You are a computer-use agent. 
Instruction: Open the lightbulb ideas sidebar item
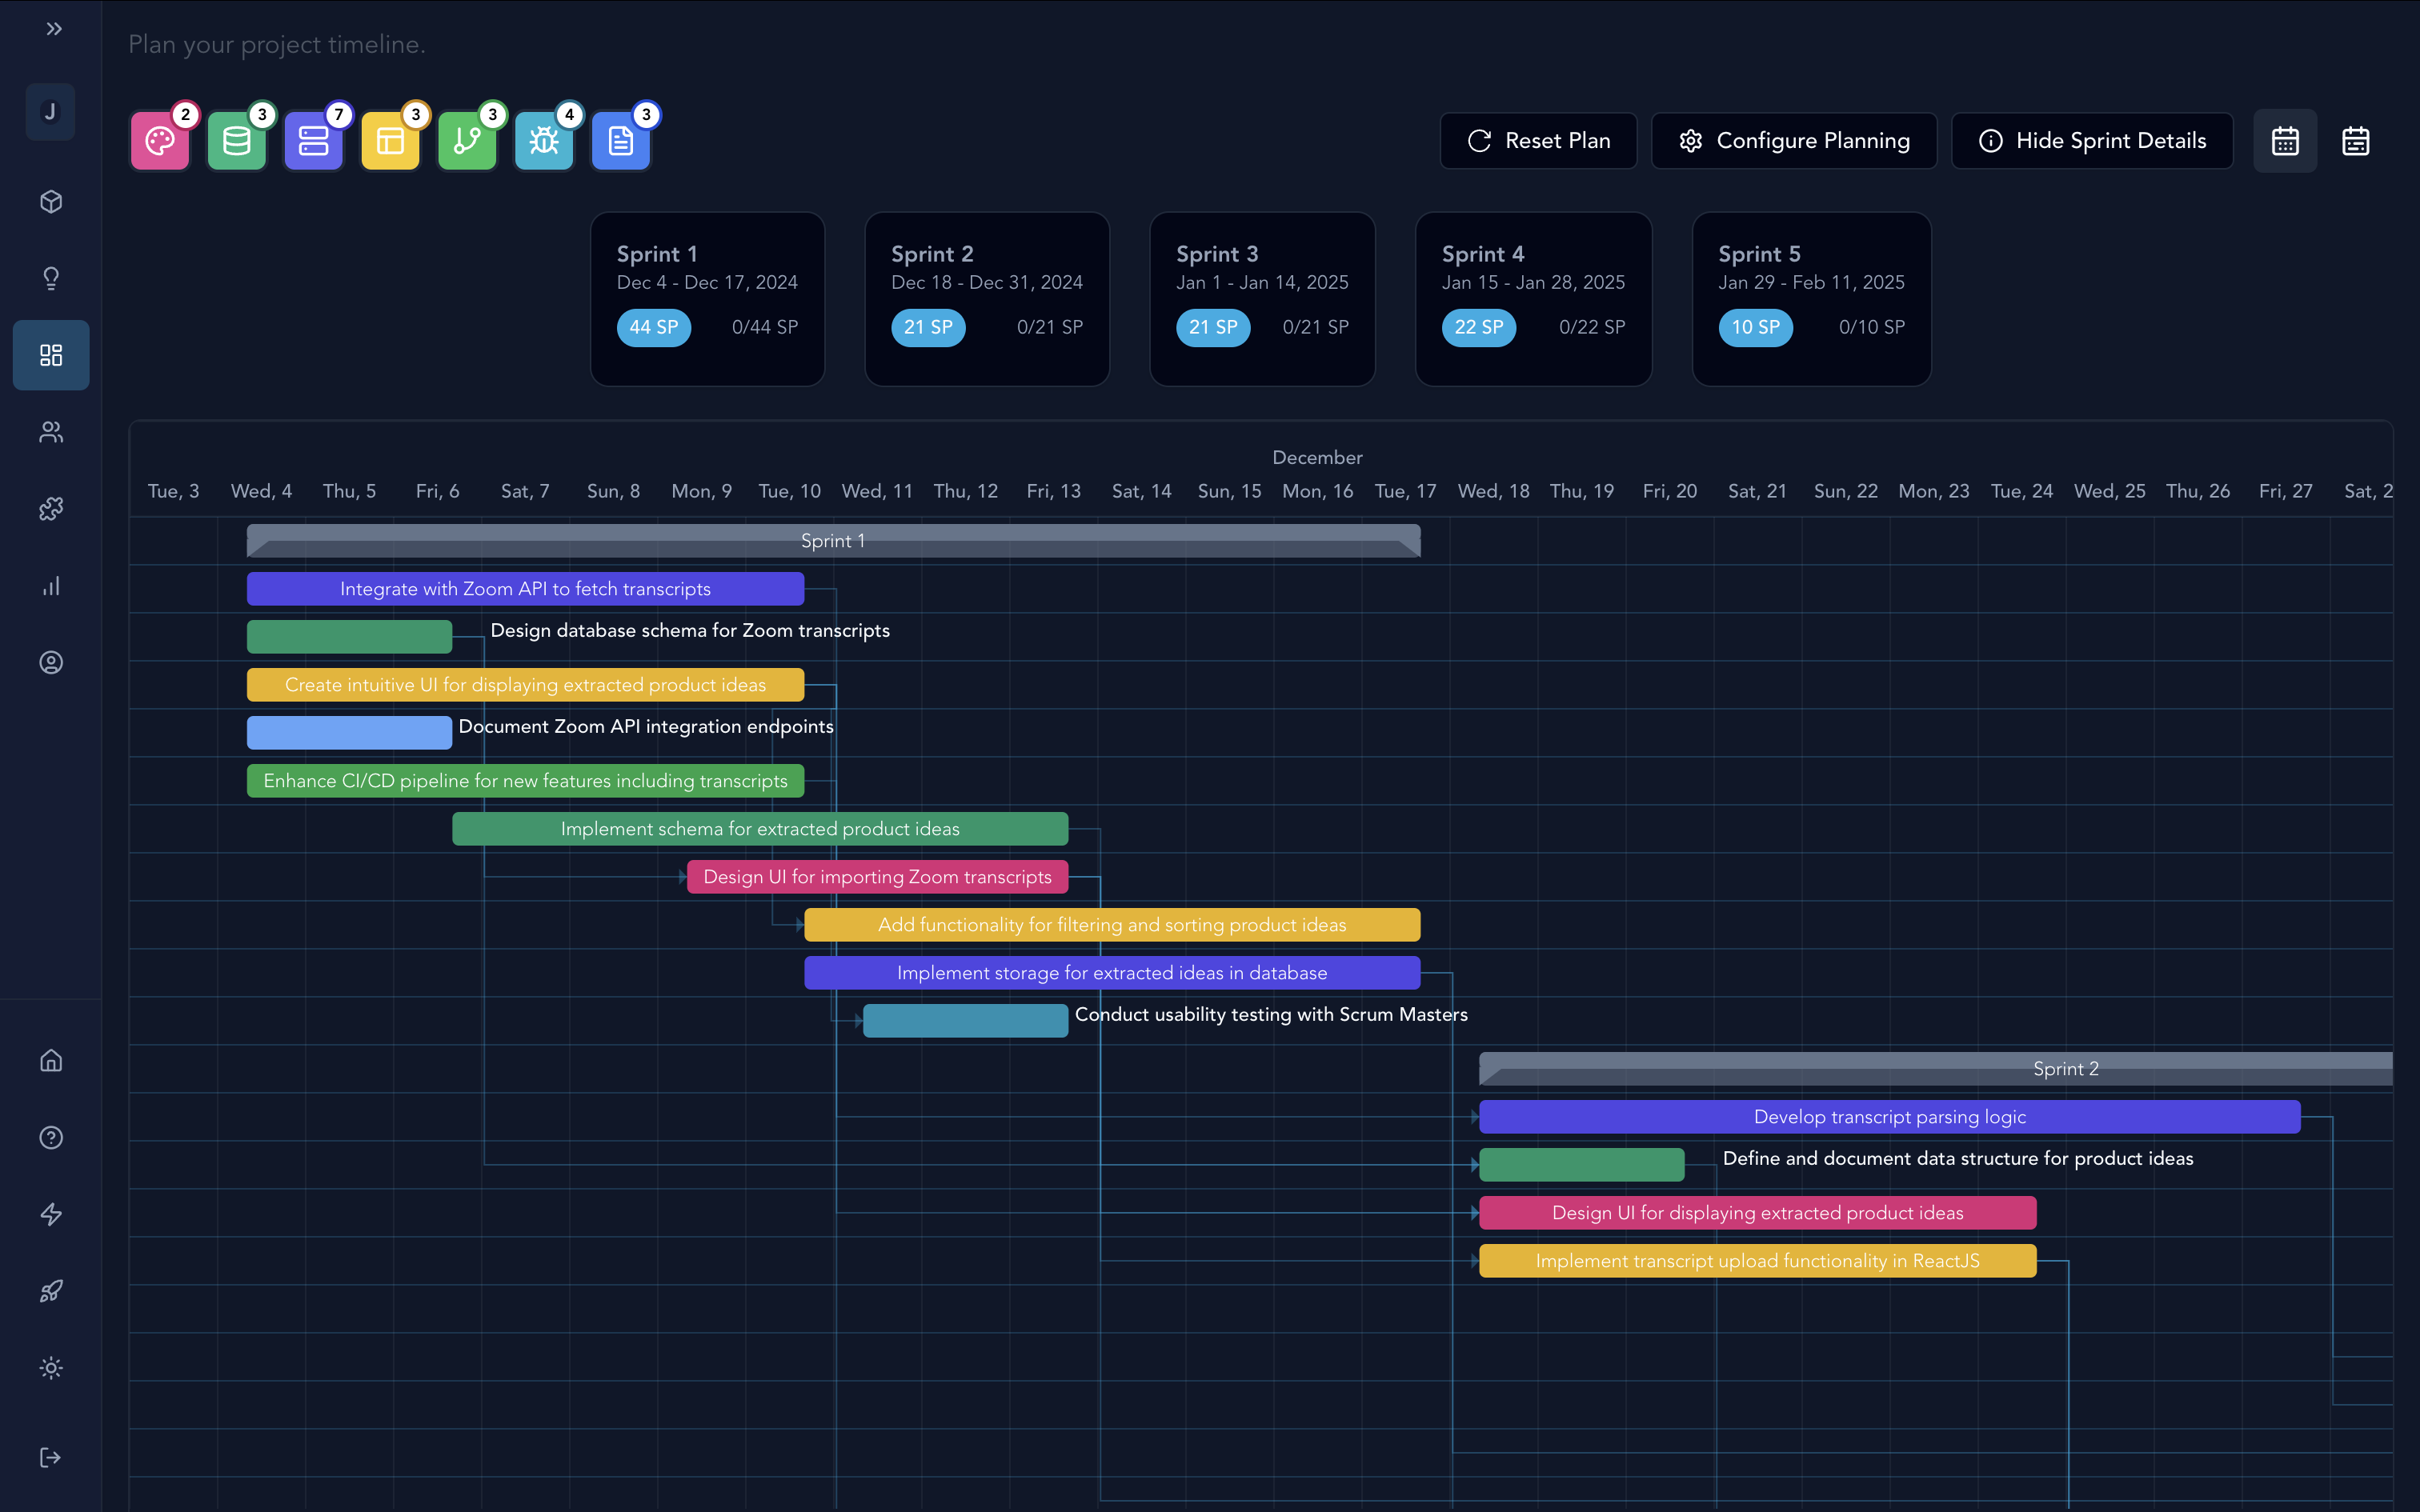pos(51,278)
